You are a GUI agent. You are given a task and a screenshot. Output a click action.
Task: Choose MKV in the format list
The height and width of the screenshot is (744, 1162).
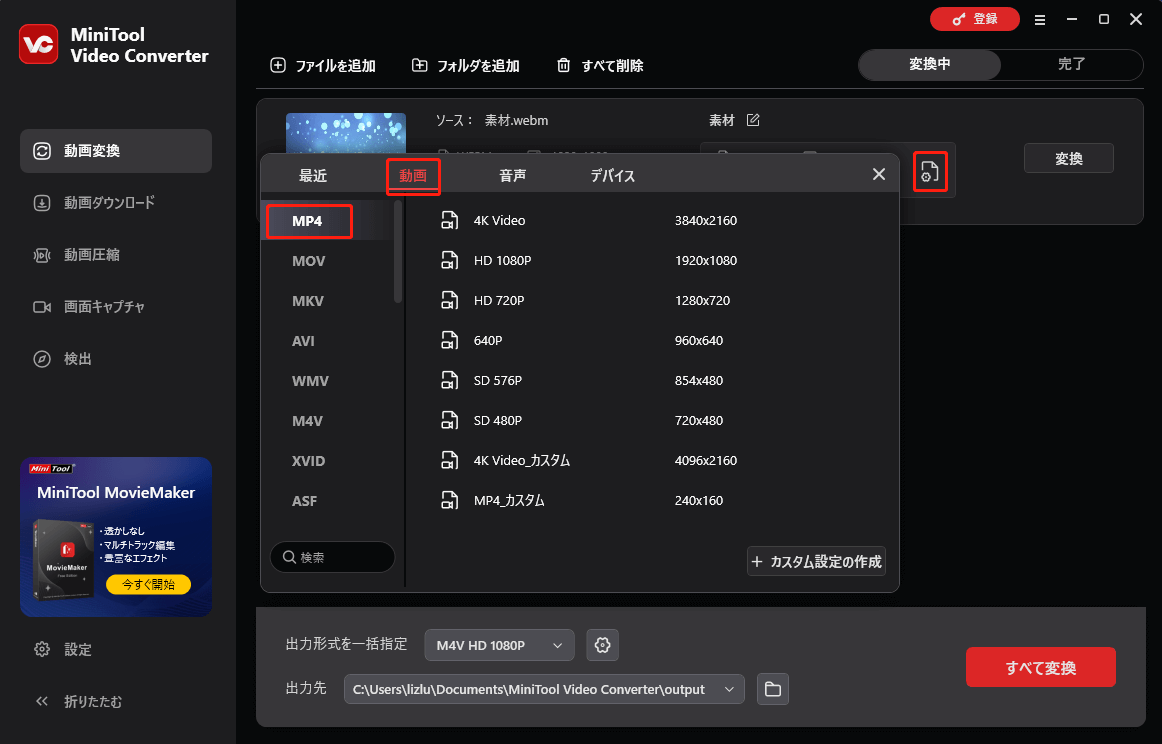308,301
